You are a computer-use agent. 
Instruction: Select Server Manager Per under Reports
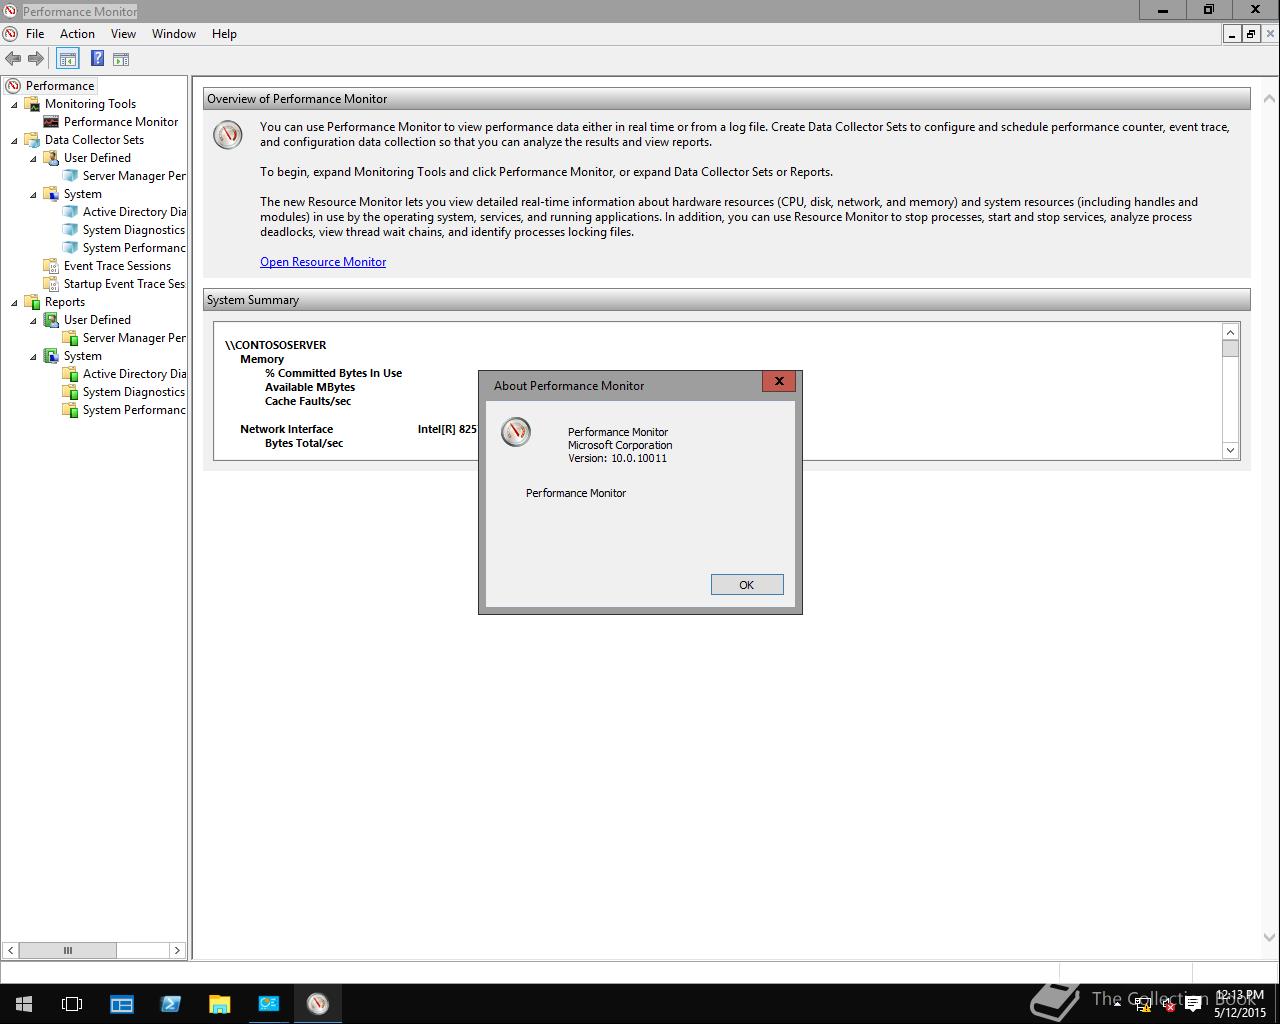[x=134, y=338]
